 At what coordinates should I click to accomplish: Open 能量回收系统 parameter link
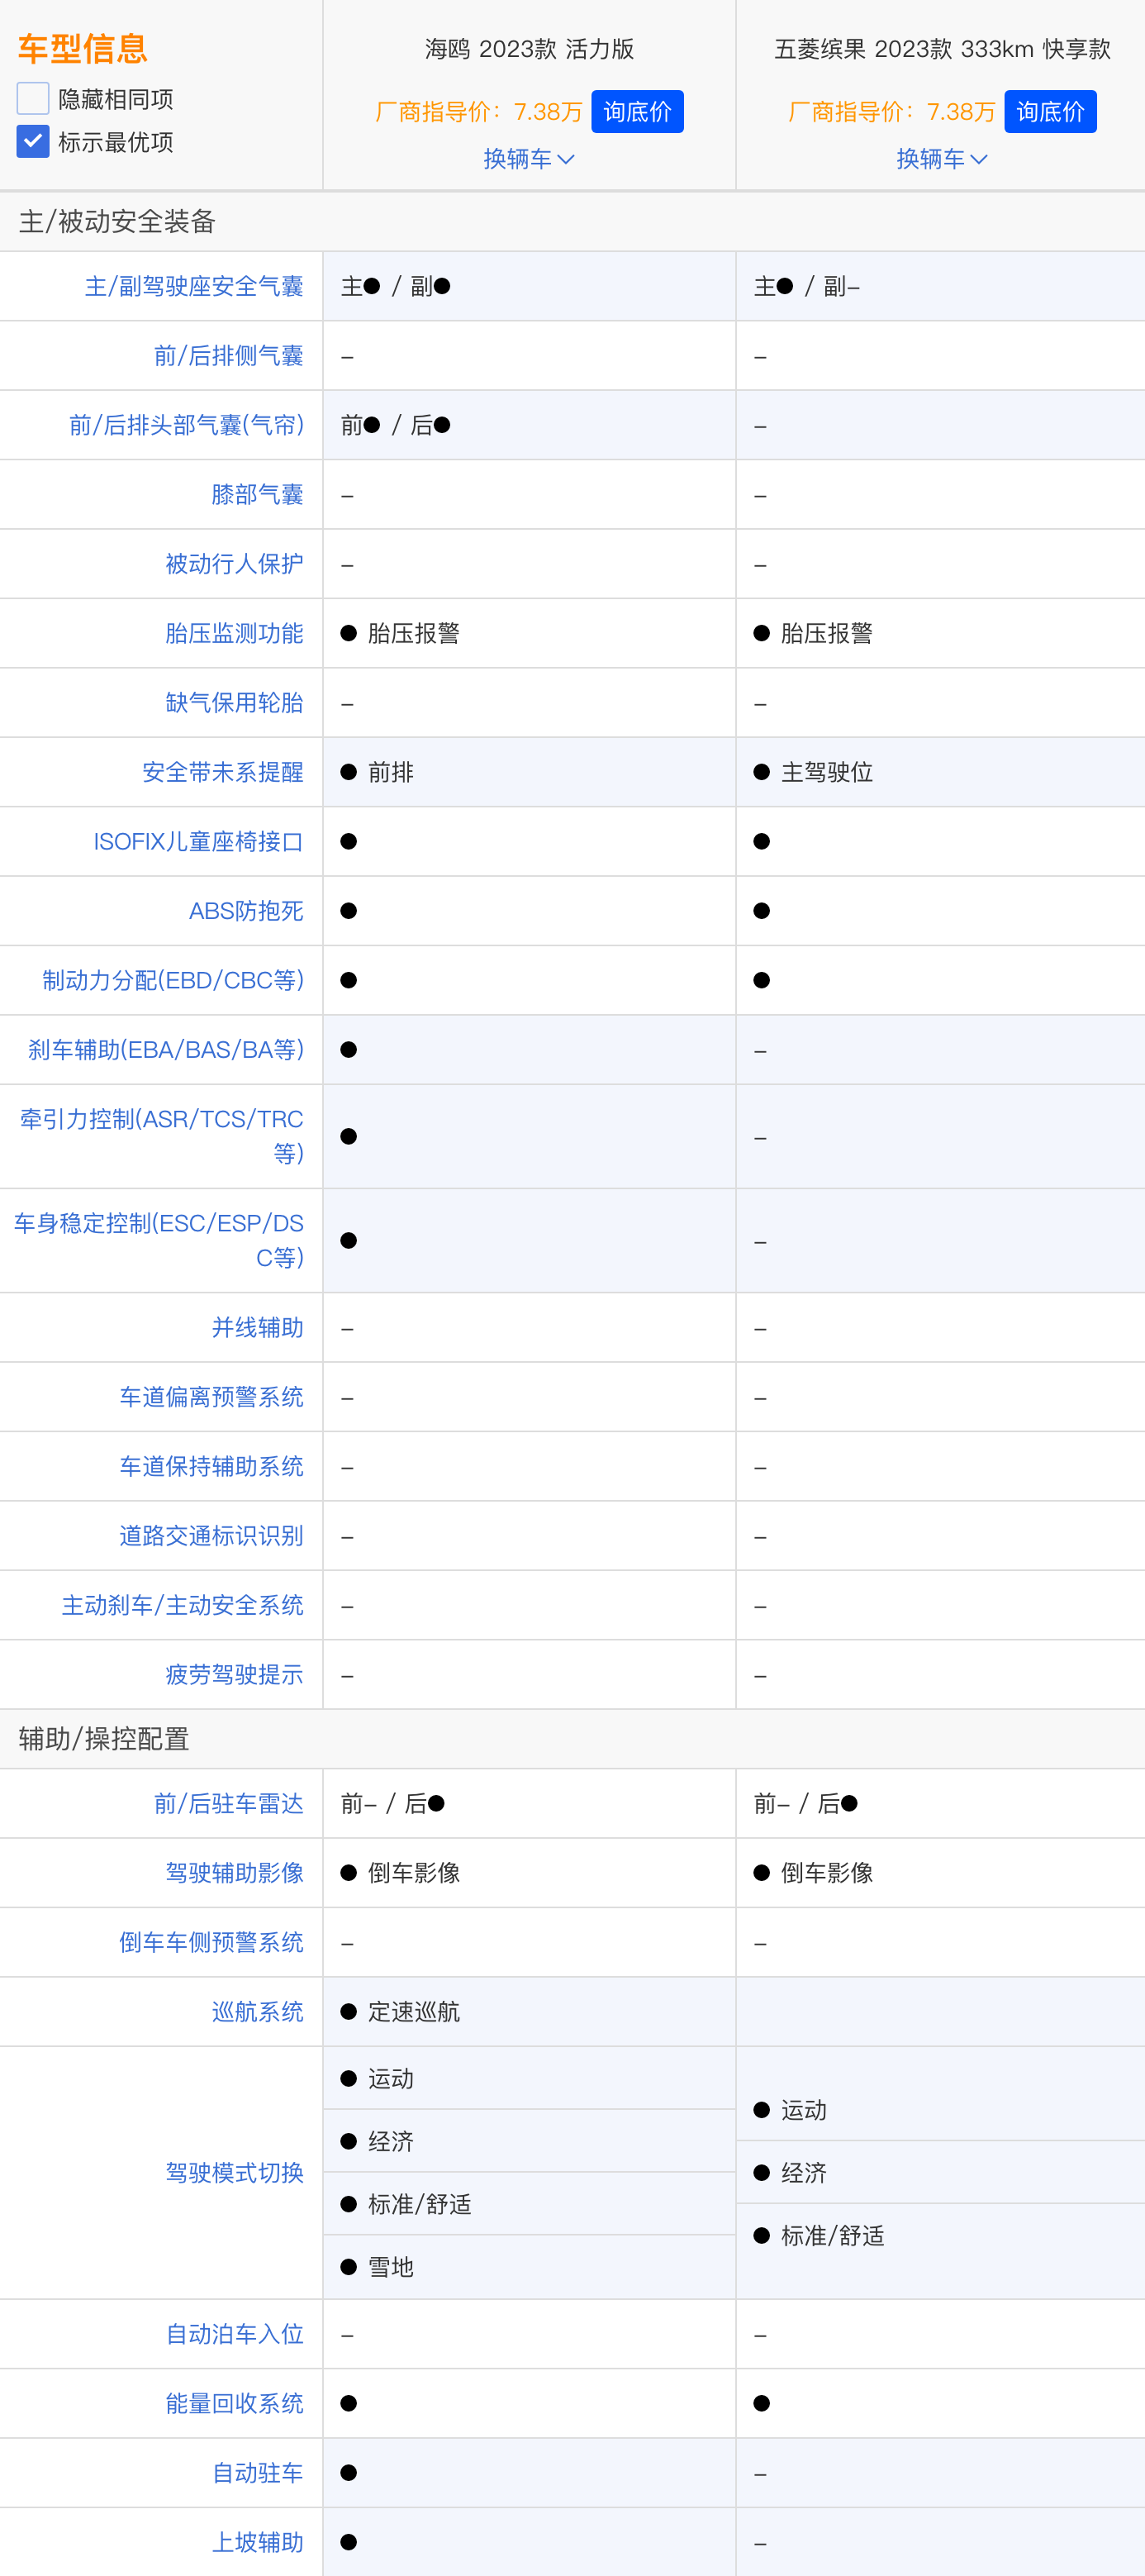point(235,2403)
